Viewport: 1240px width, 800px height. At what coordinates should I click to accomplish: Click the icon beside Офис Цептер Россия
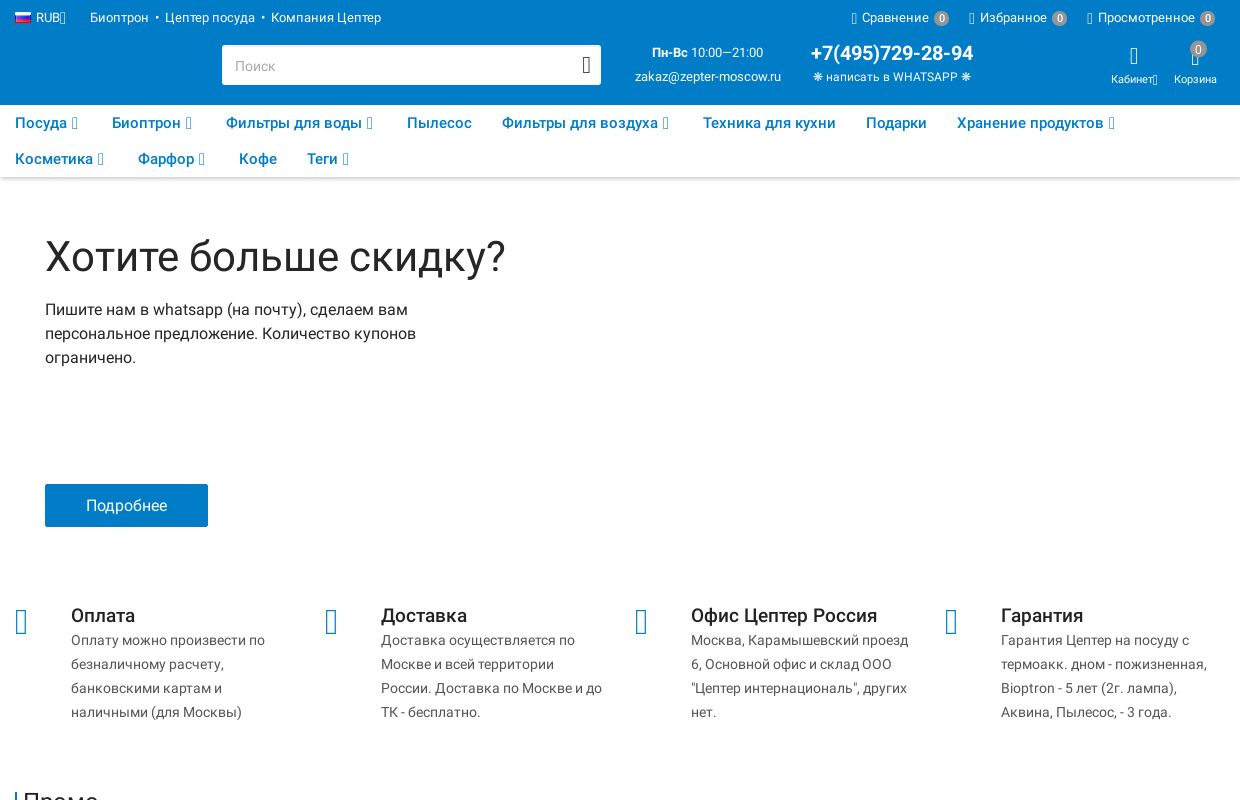pos(642,623)
